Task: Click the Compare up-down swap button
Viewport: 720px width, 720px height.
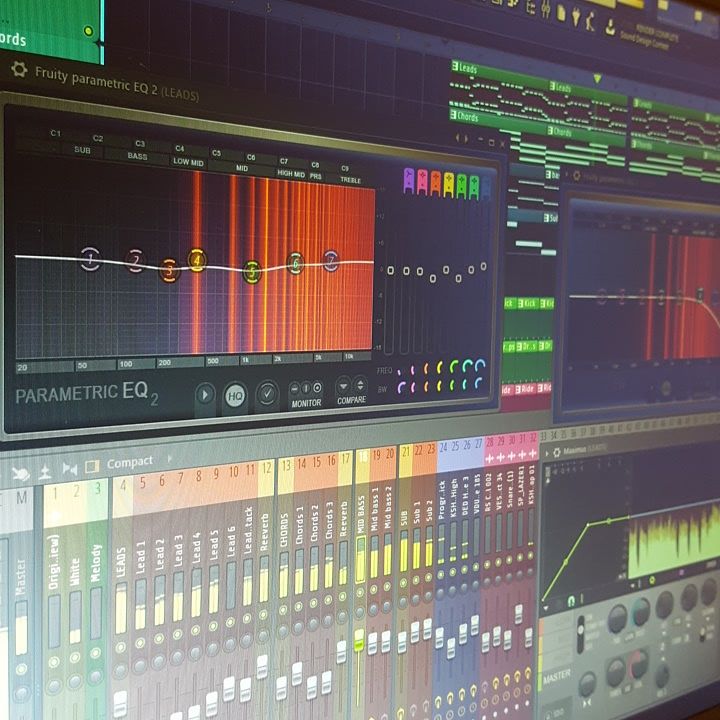Action: pos(360,385)
